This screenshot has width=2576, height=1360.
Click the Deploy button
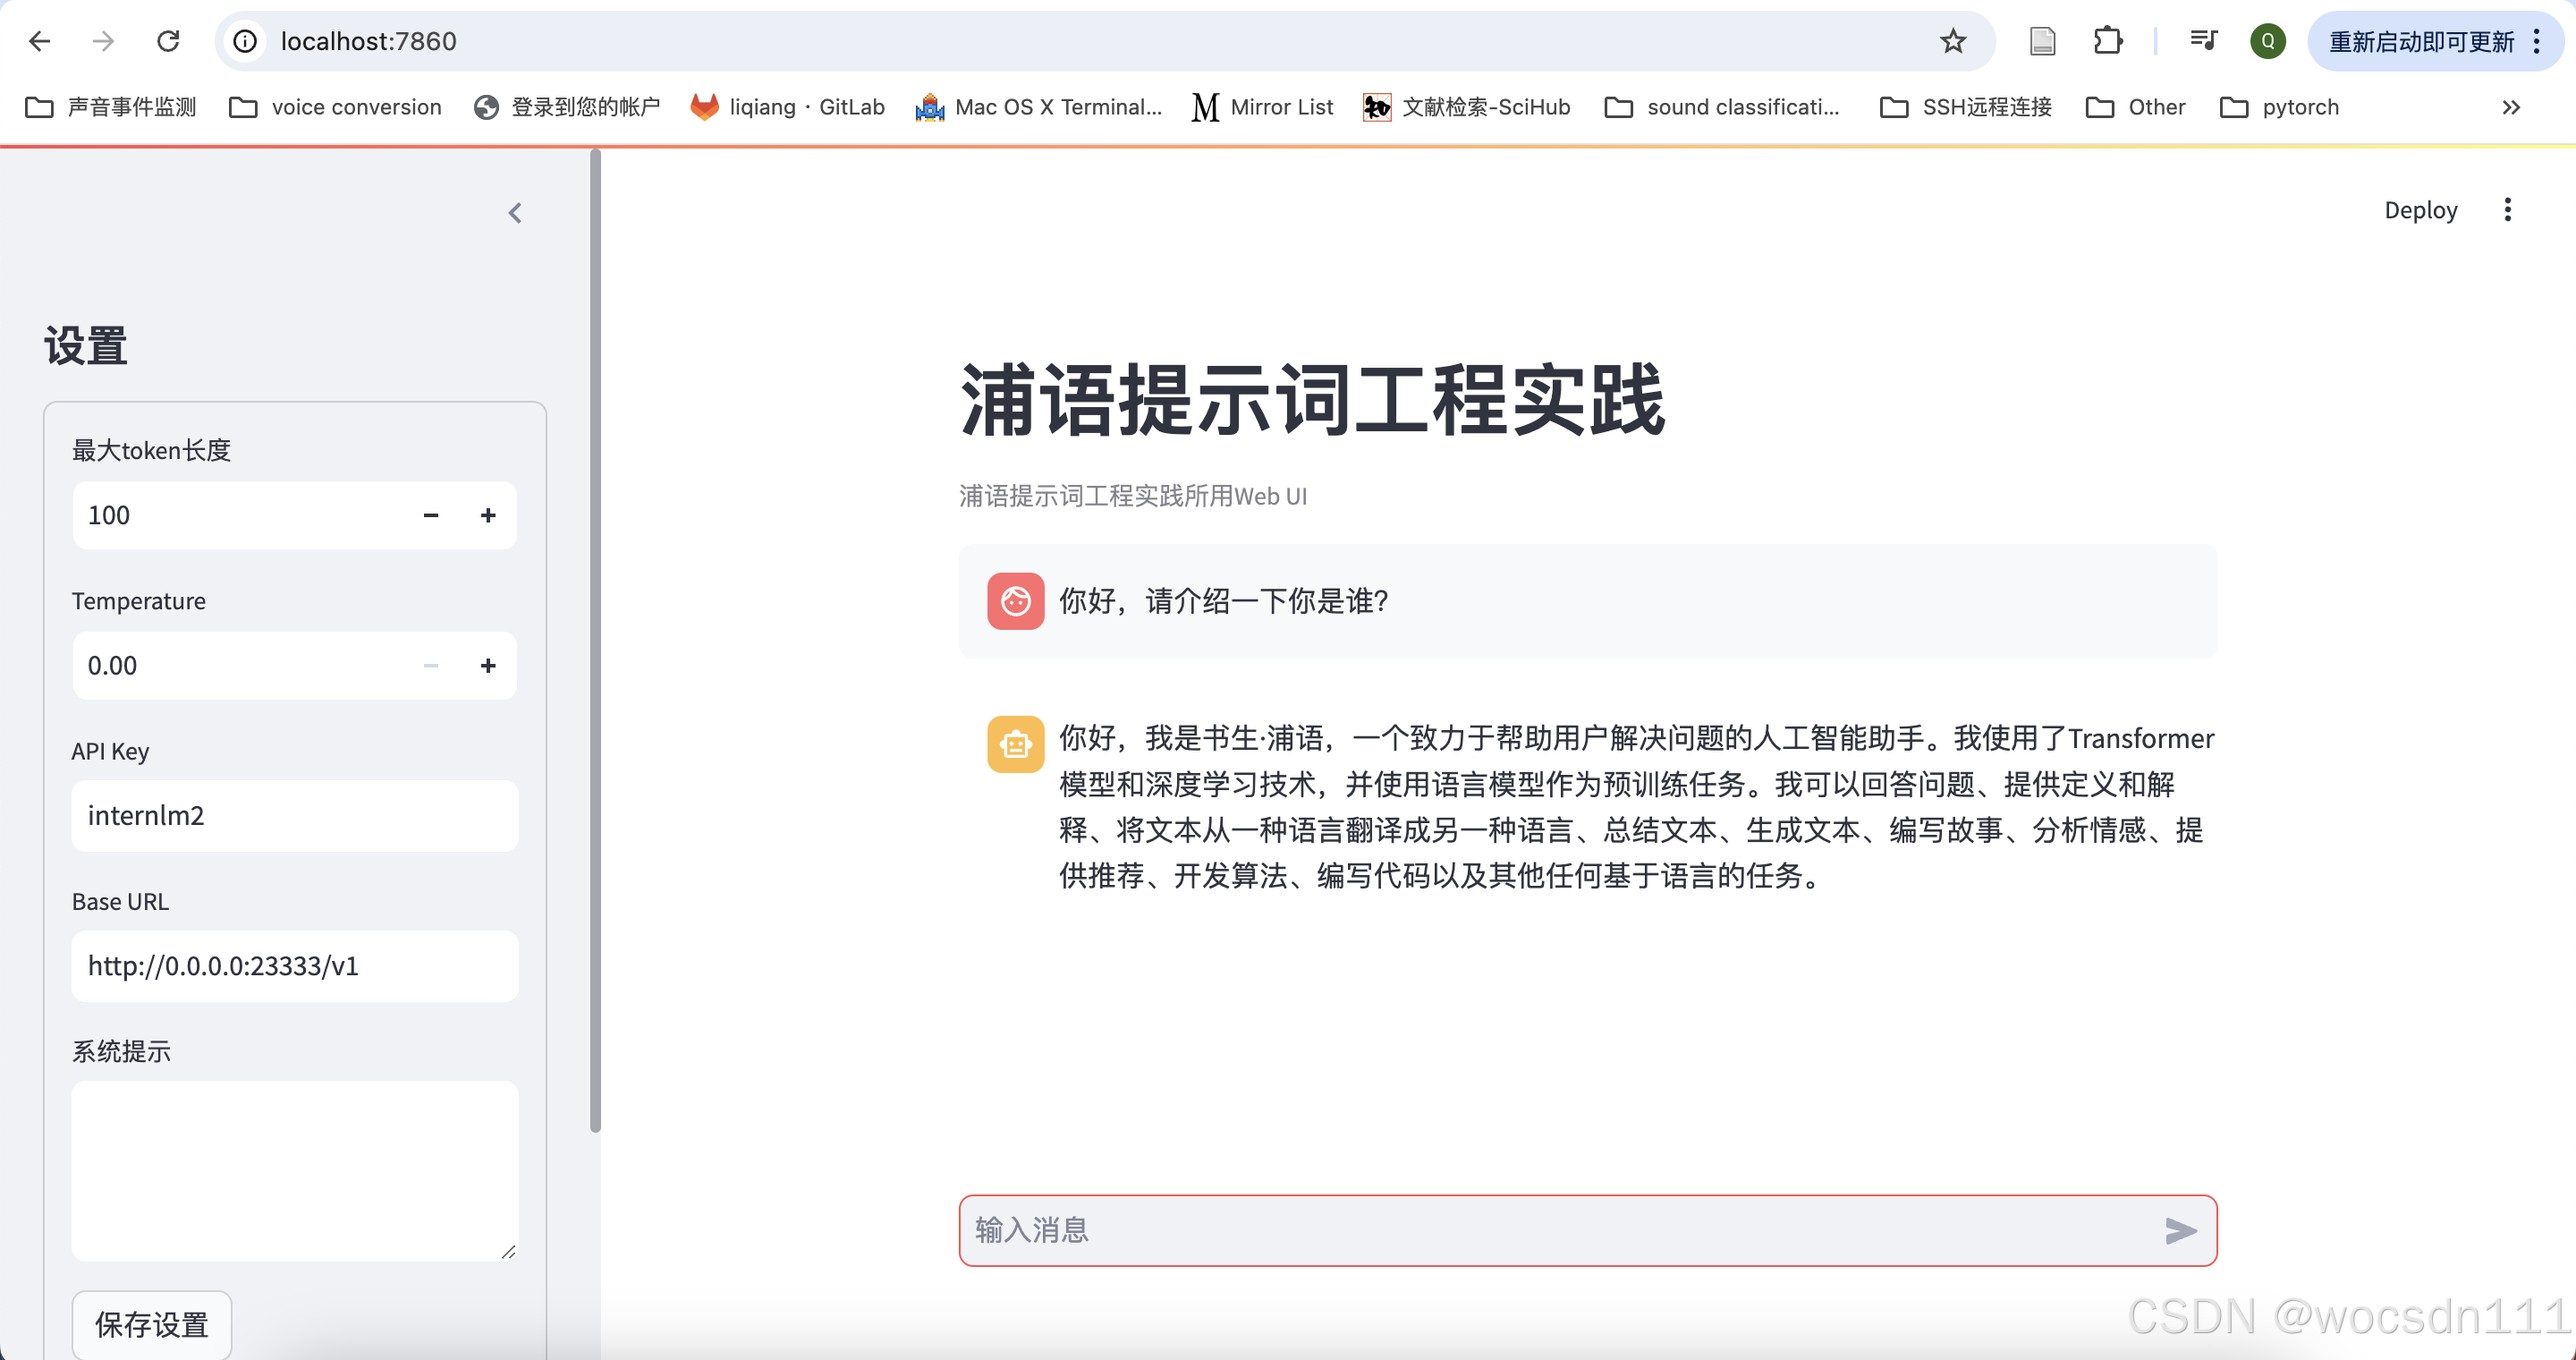(x=2421, y=210)
